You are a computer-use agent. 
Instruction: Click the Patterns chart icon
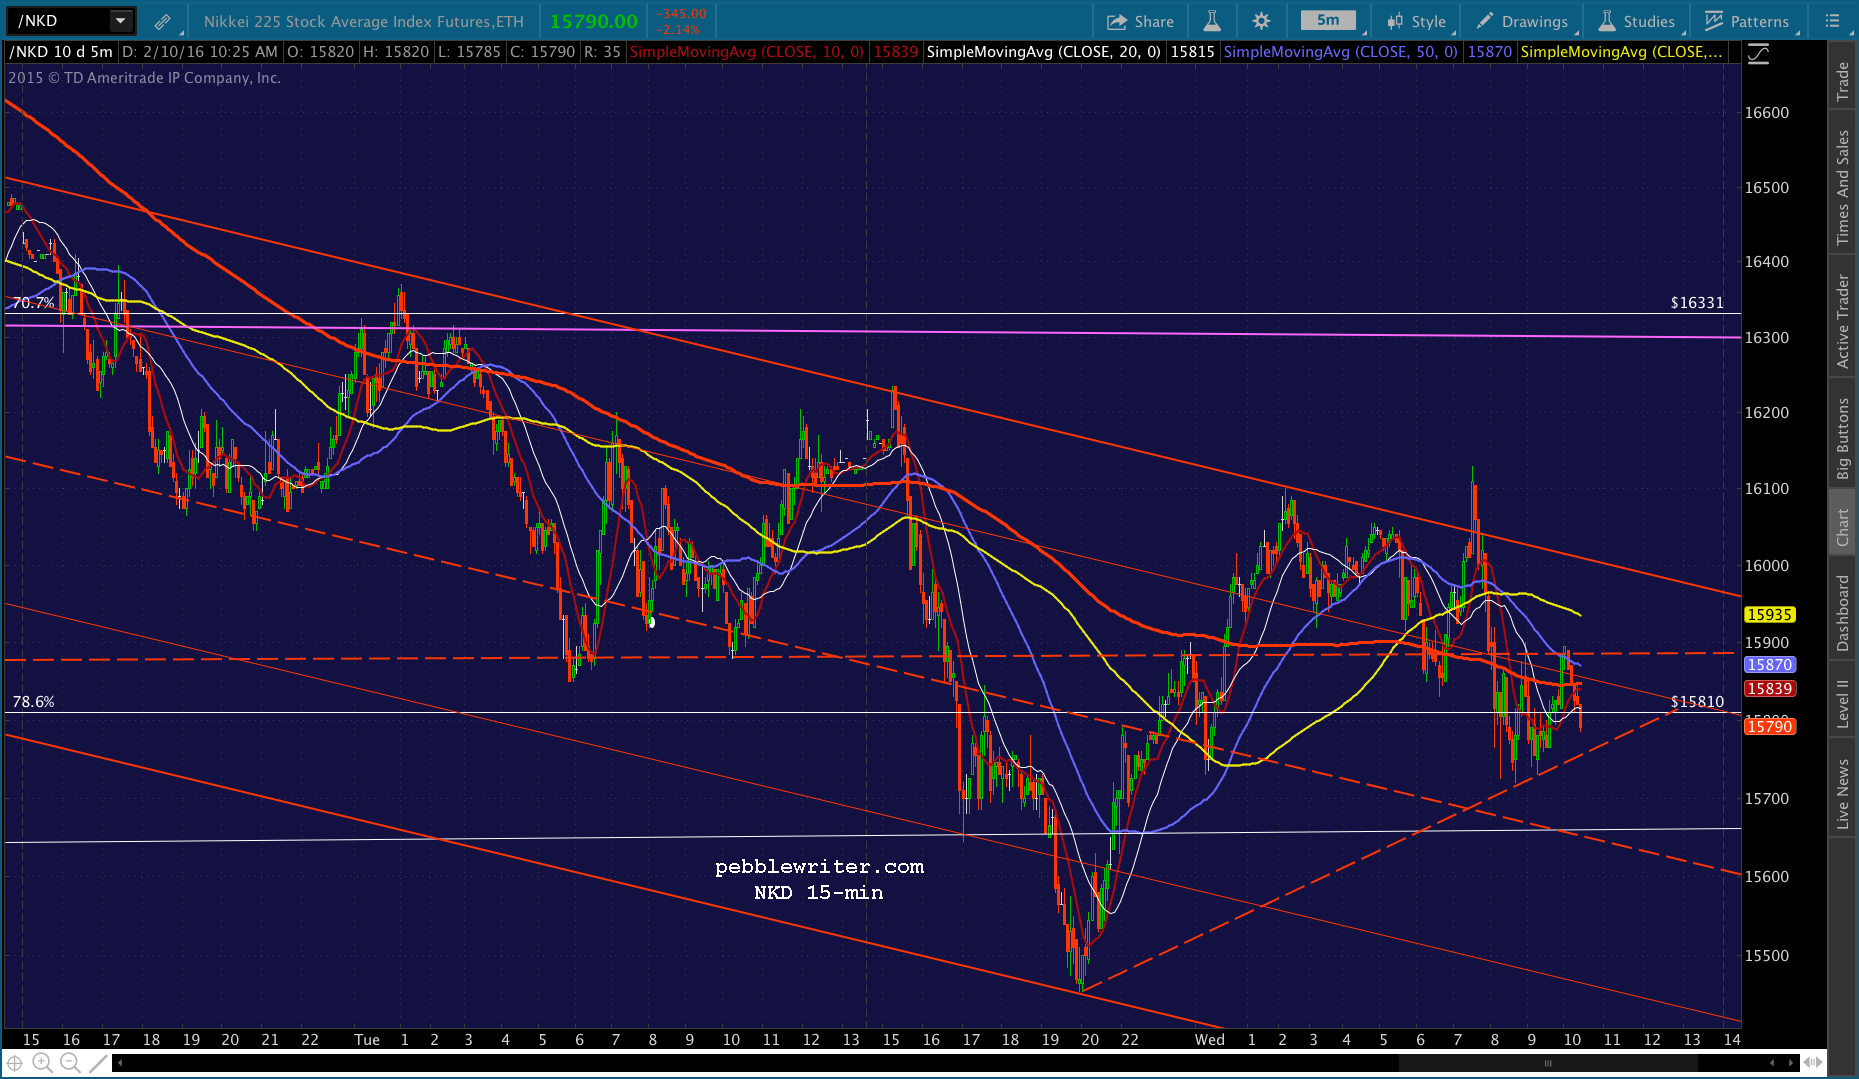pyautogui.click(x=1714, y=21)
